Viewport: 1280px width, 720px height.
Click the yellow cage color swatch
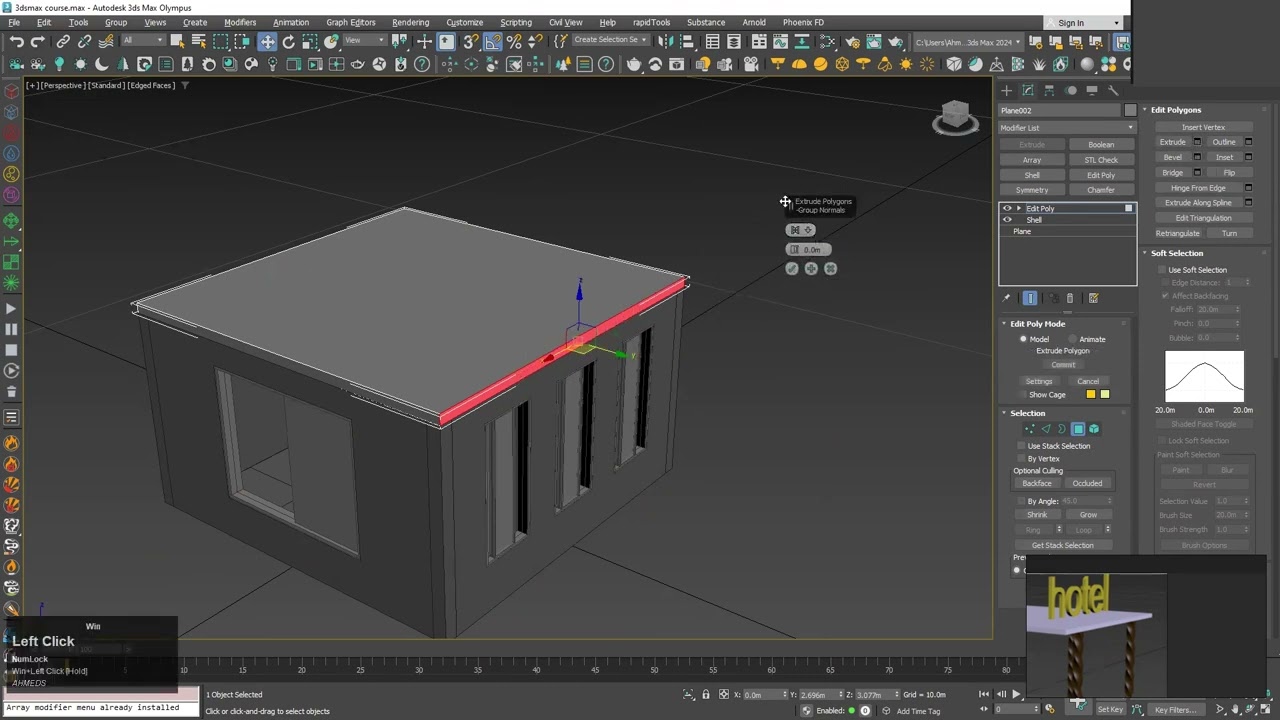pyautogui.click(x=1105, y=394)
